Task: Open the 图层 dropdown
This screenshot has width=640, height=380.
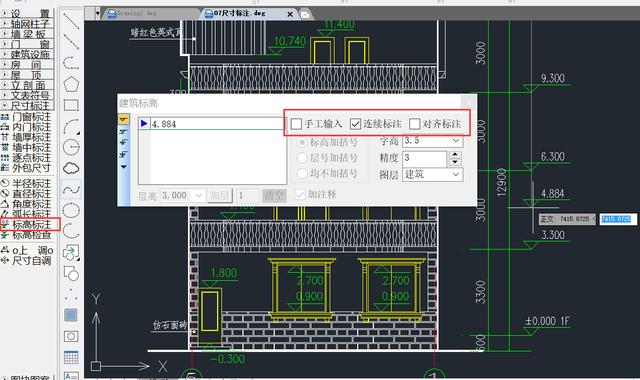Action: click(456, 175)
